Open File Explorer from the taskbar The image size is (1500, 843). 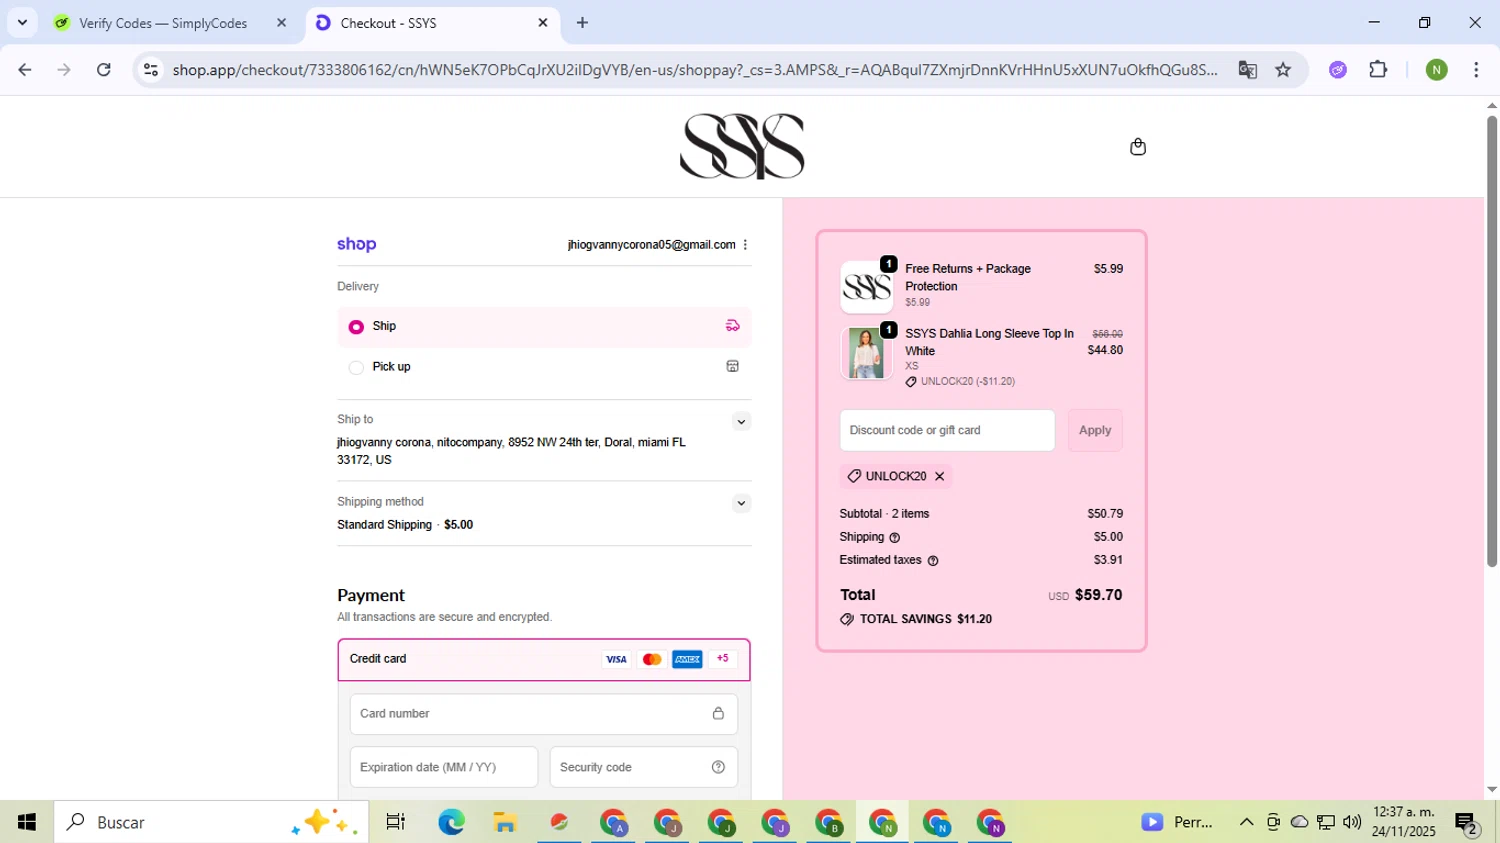[x=505, y=822]
